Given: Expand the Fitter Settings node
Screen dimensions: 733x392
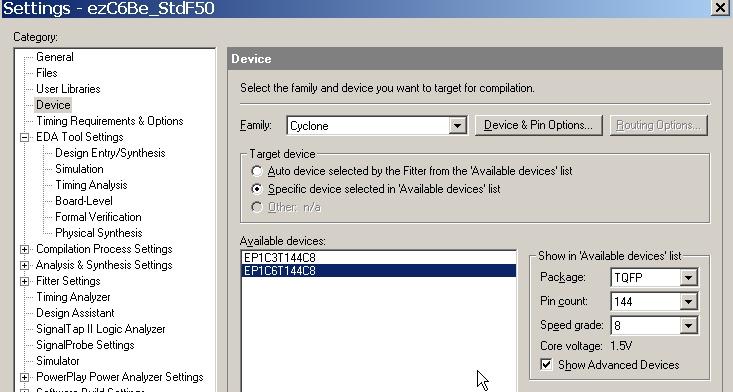Looking at the screenshot, I should [x=24, y=281].
